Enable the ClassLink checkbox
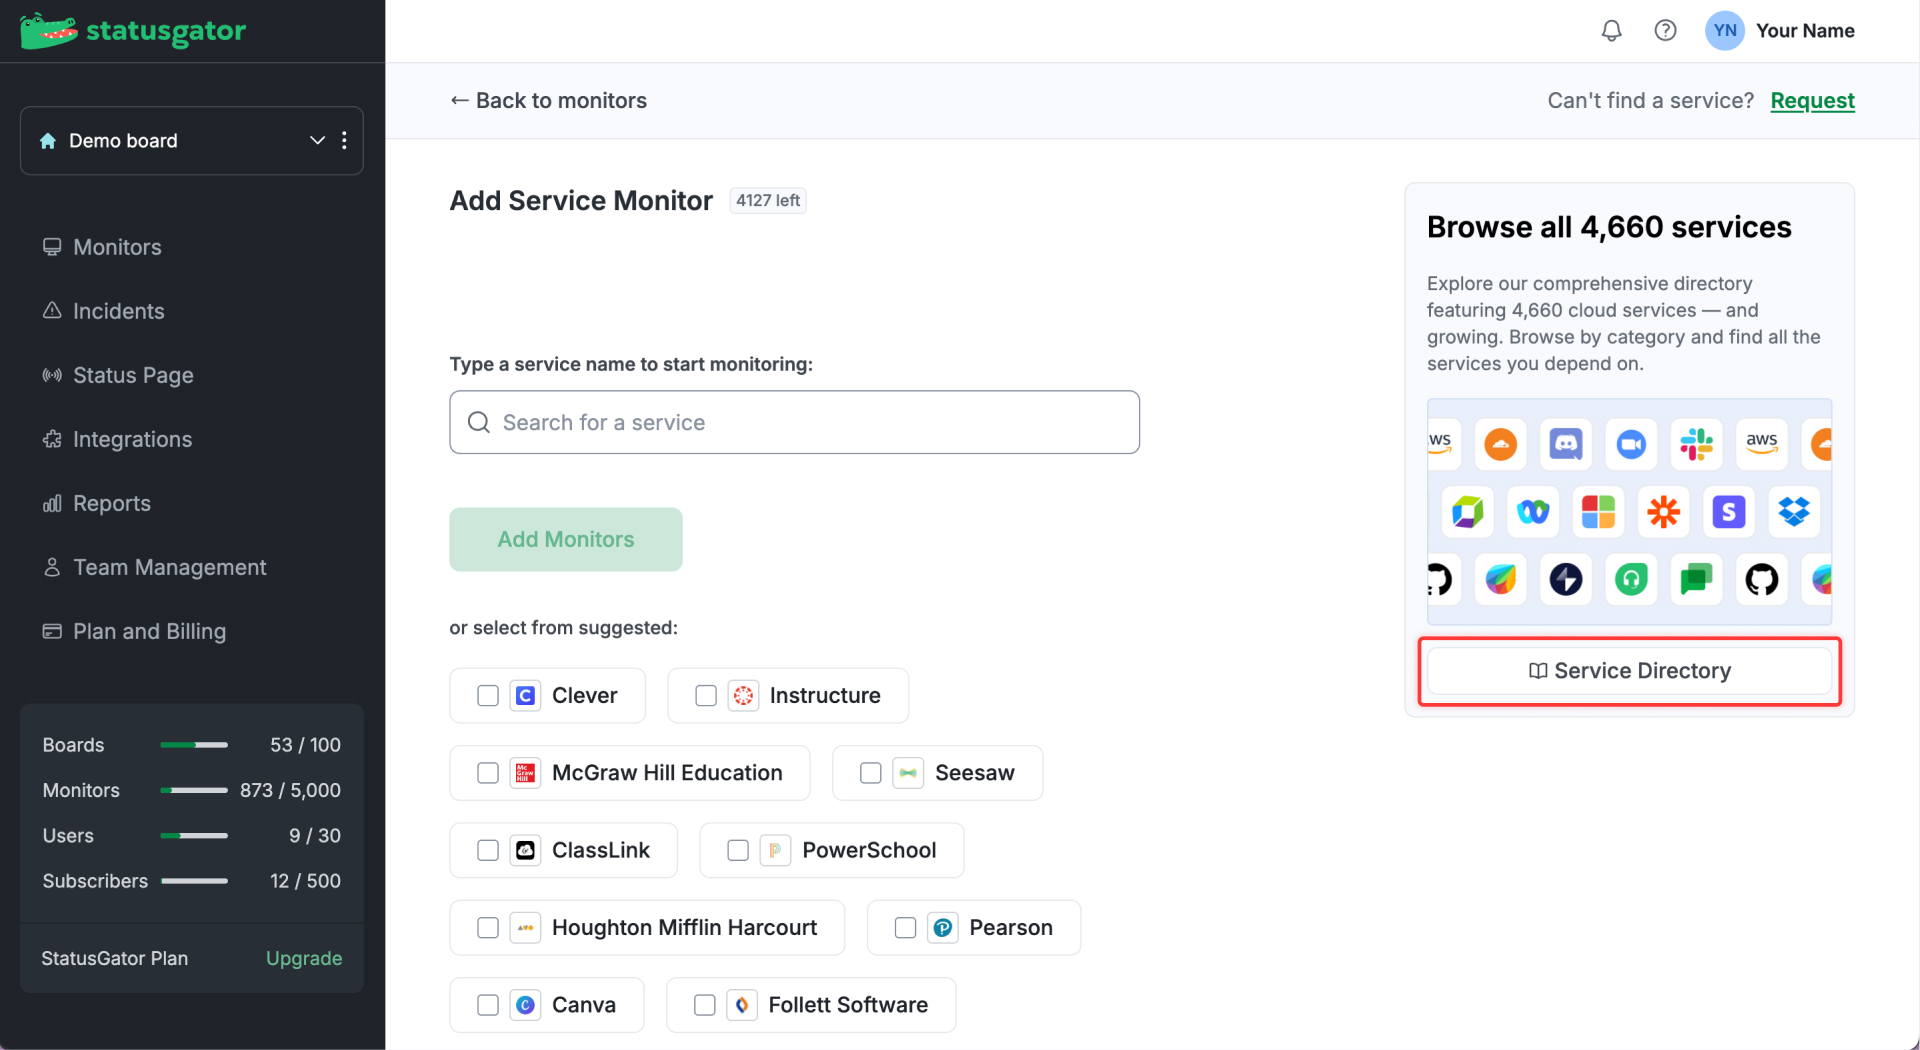The width and height of the screenshot is (1920, 1050). click(x=488, y=850)
